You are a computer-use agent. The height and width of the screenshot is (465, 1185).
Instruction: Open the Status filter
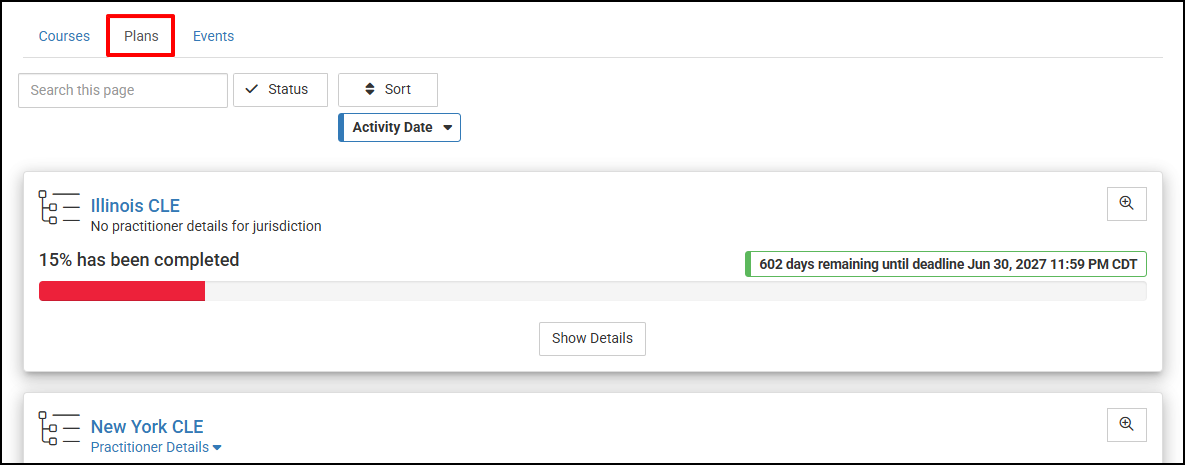pos(280,89)
